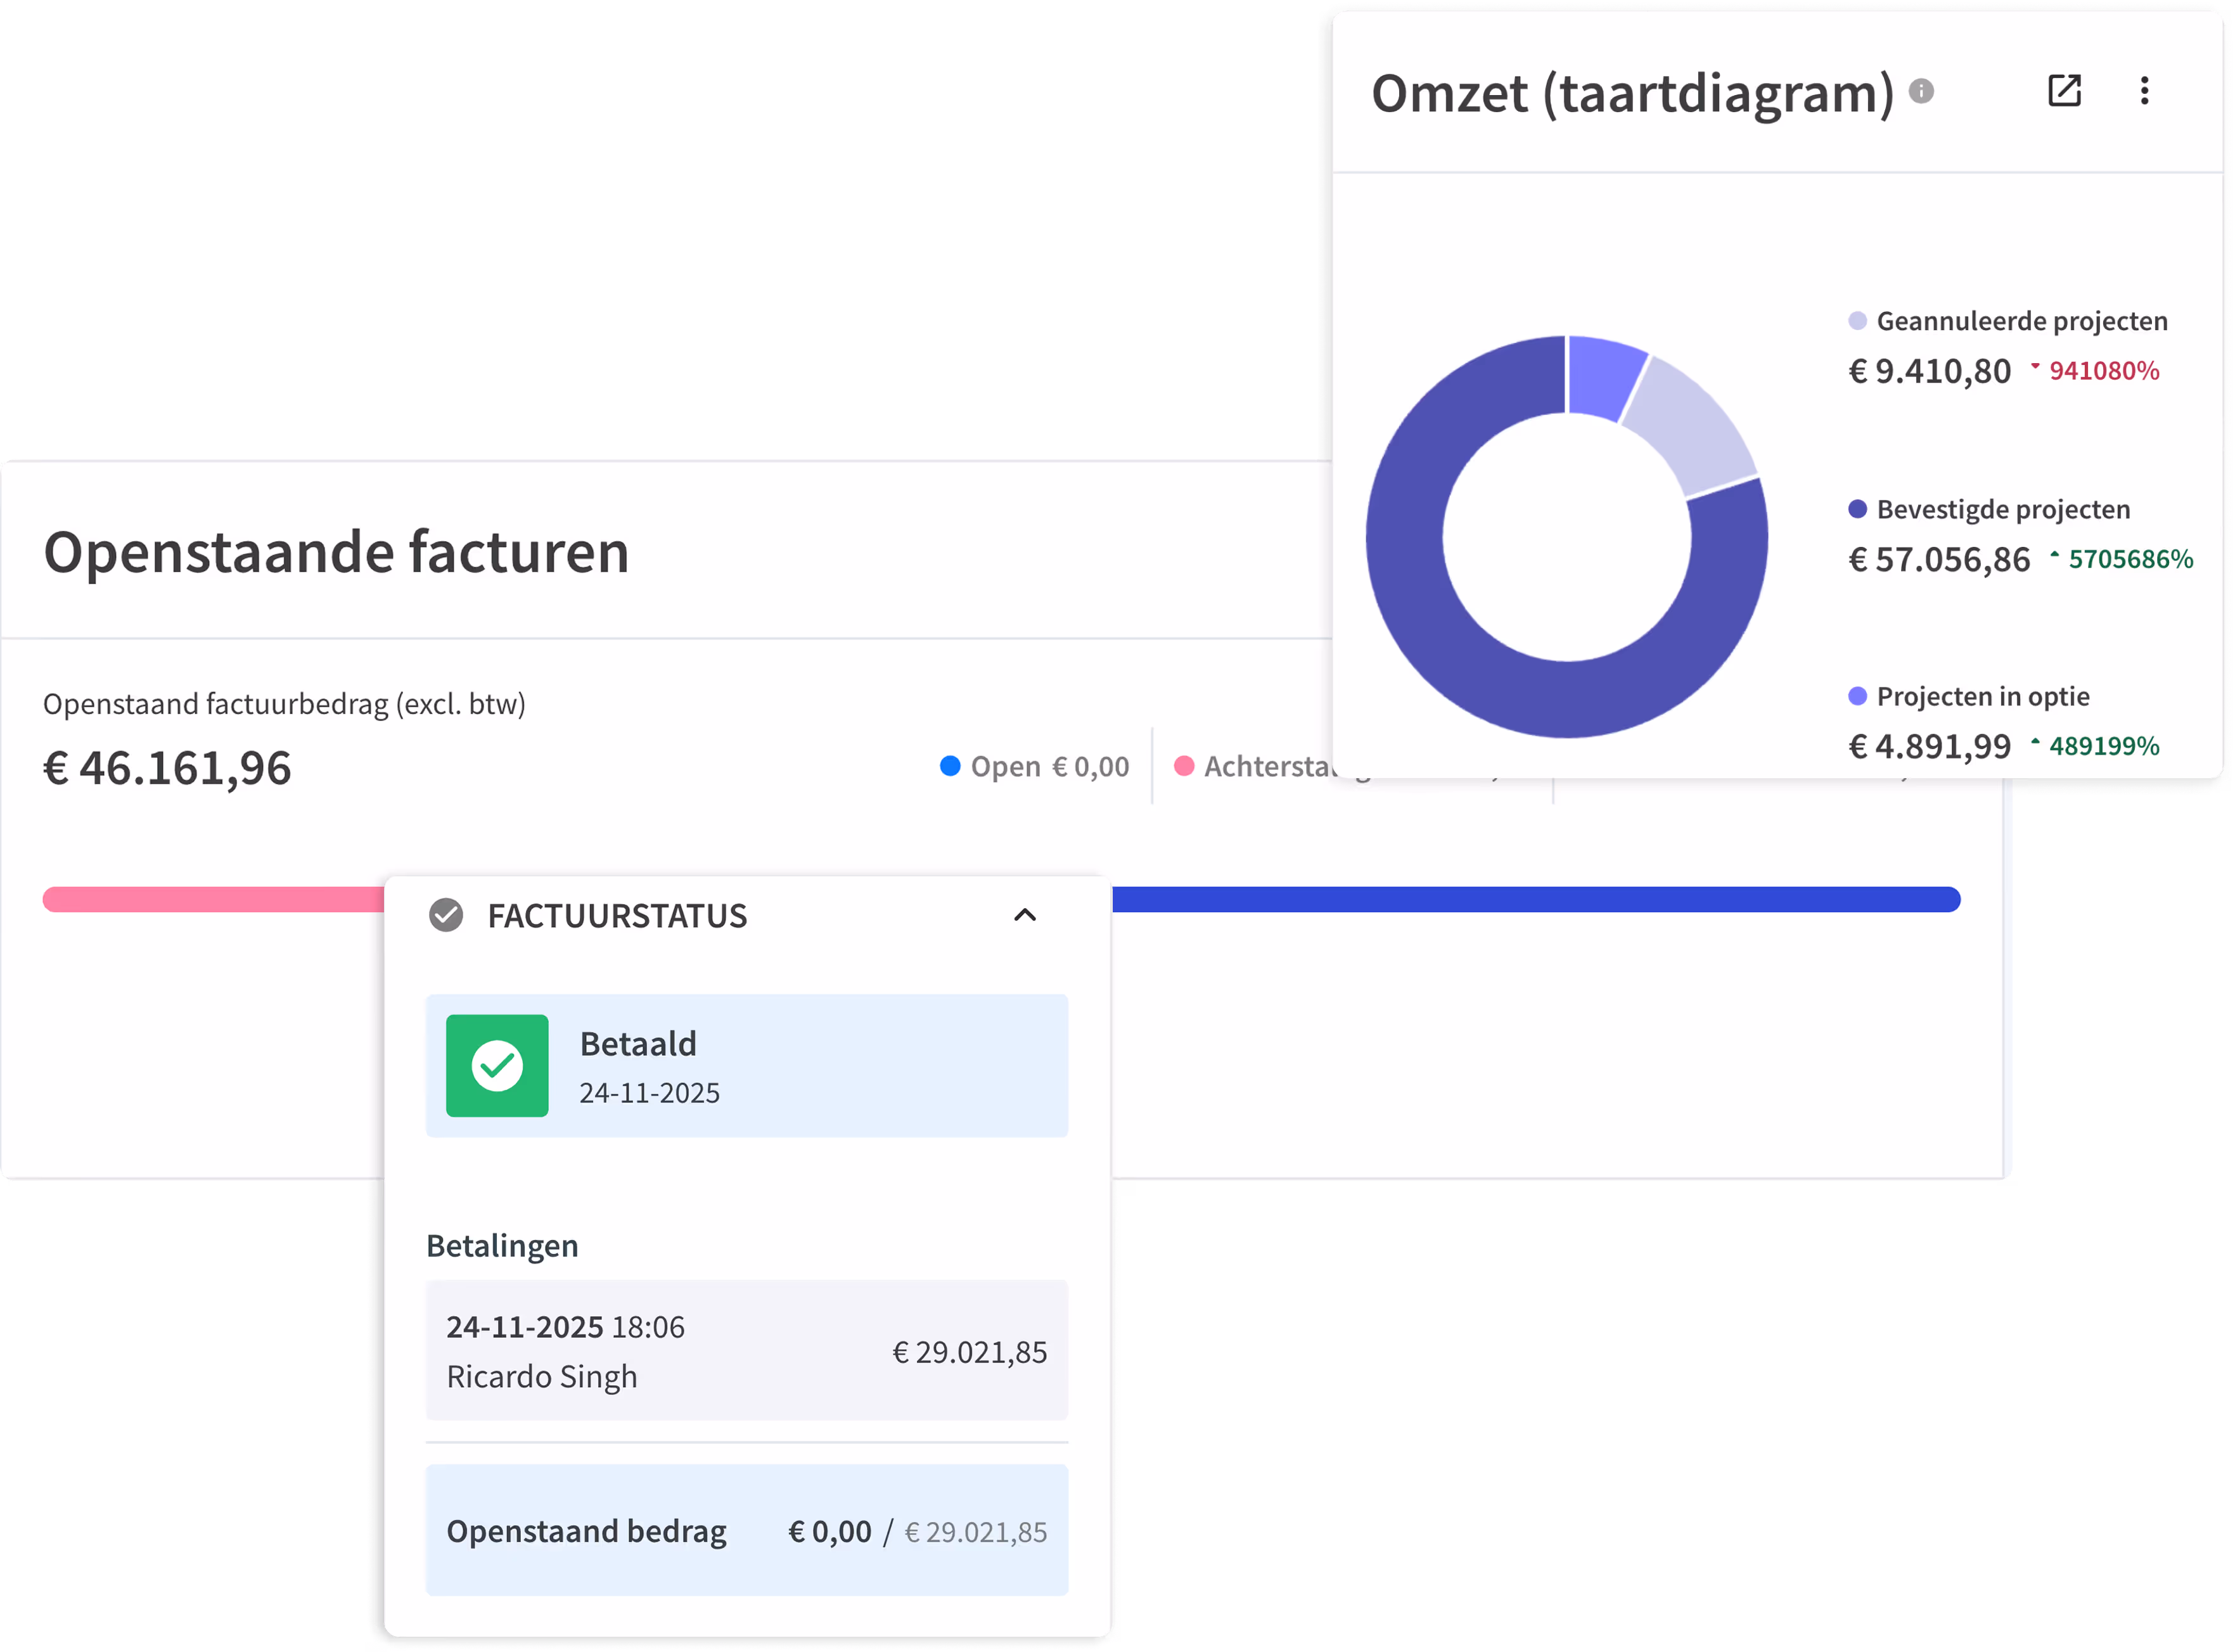Toggle Bevestigde projecten legend dot
This screenshot has height=1652, width=2235.
click(x=1857, y=509)
